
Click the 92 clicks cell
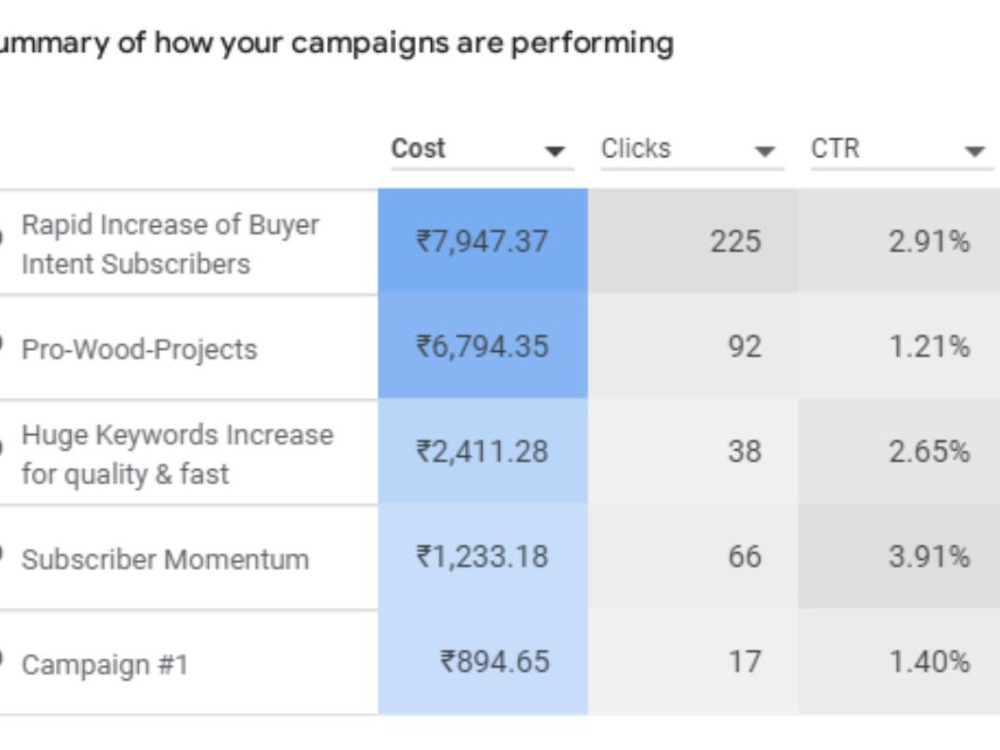(x=693, y=346)
